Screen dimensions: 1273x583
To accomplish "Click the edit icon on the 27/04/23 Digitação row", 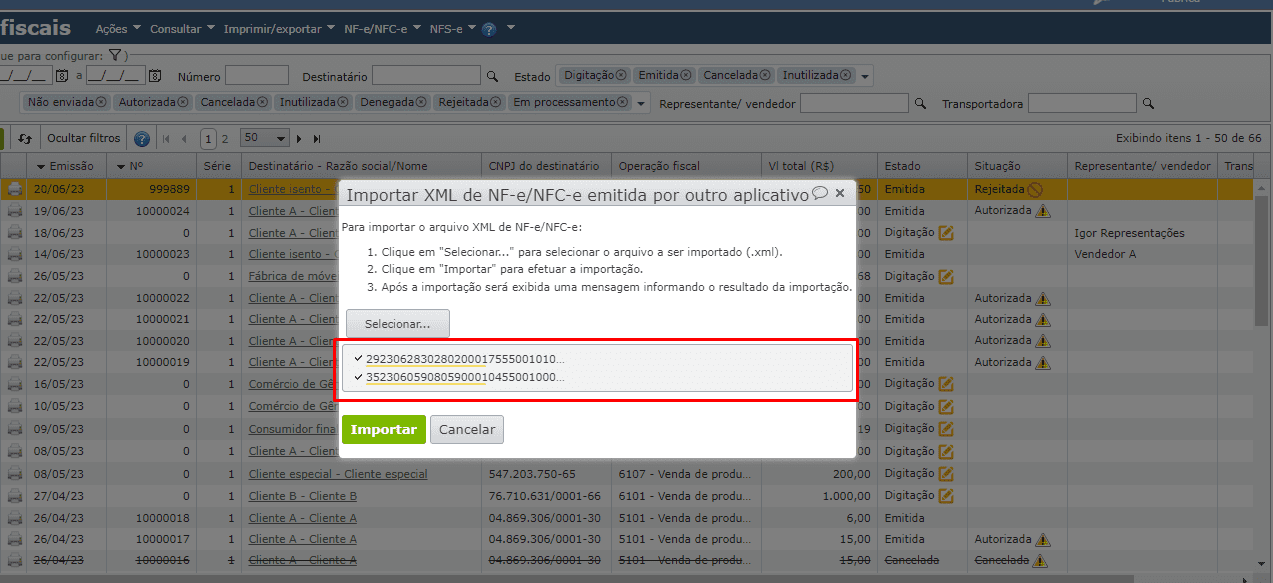I will click(946, 496).
